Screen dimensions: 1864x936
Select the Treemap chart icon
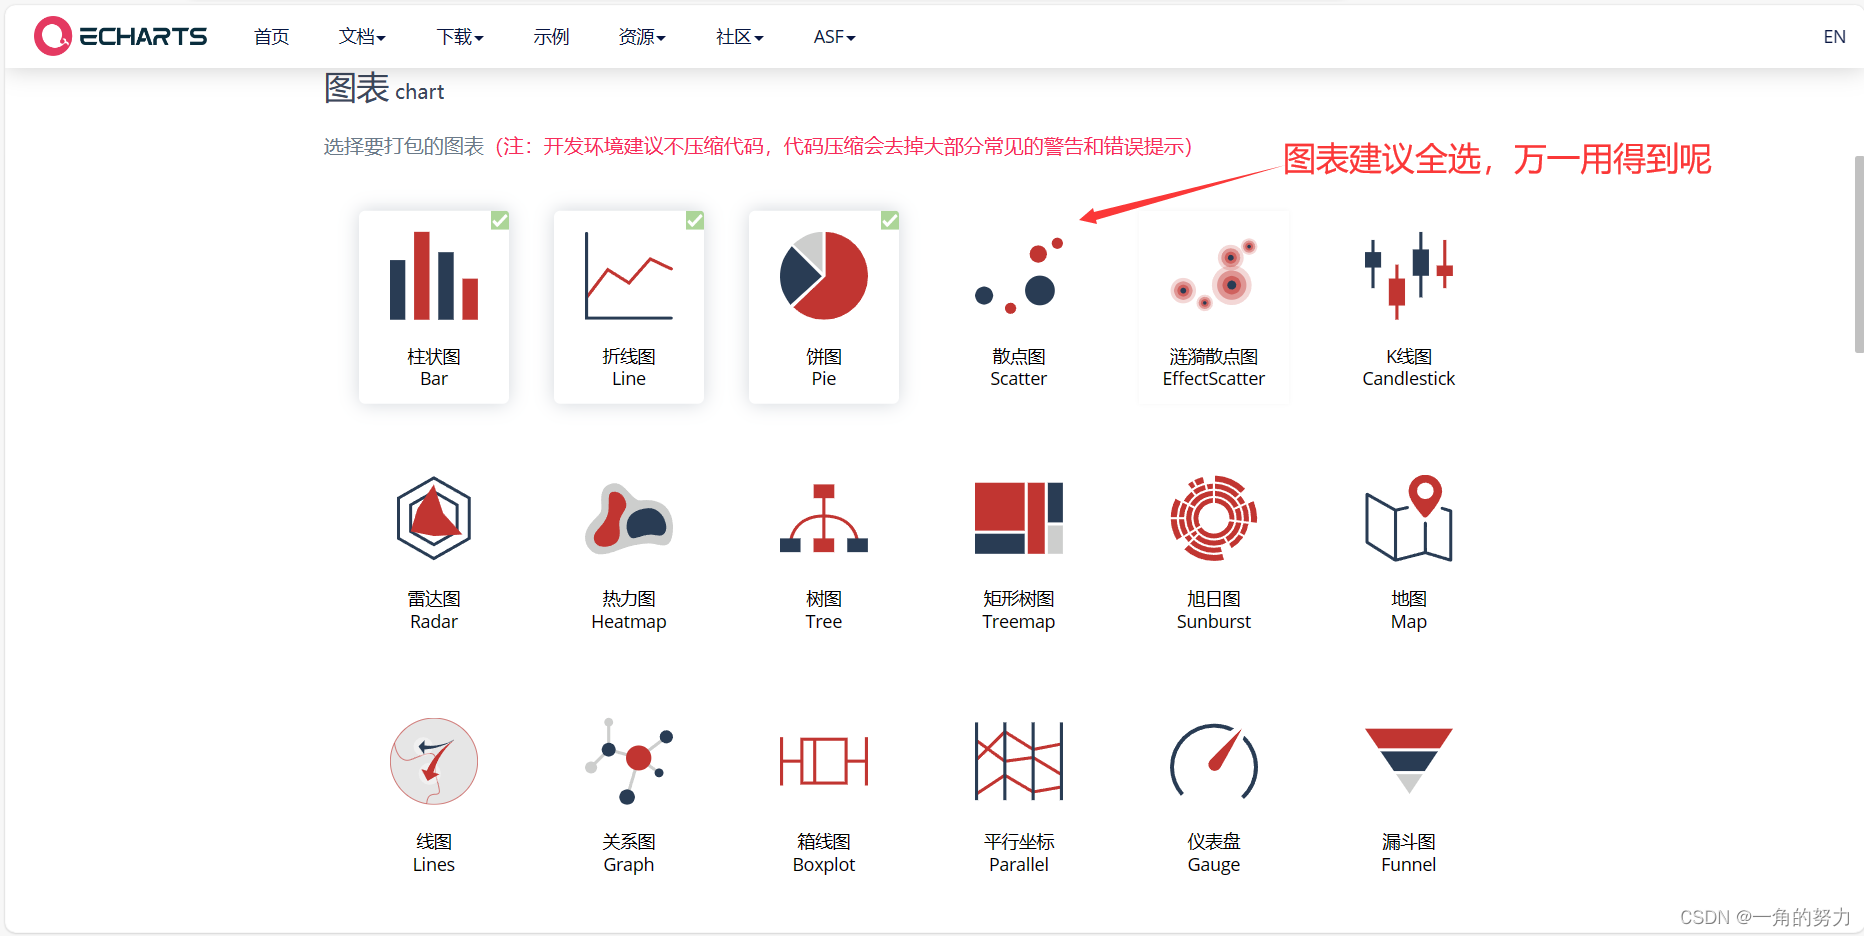click(x=1018, y=518)
